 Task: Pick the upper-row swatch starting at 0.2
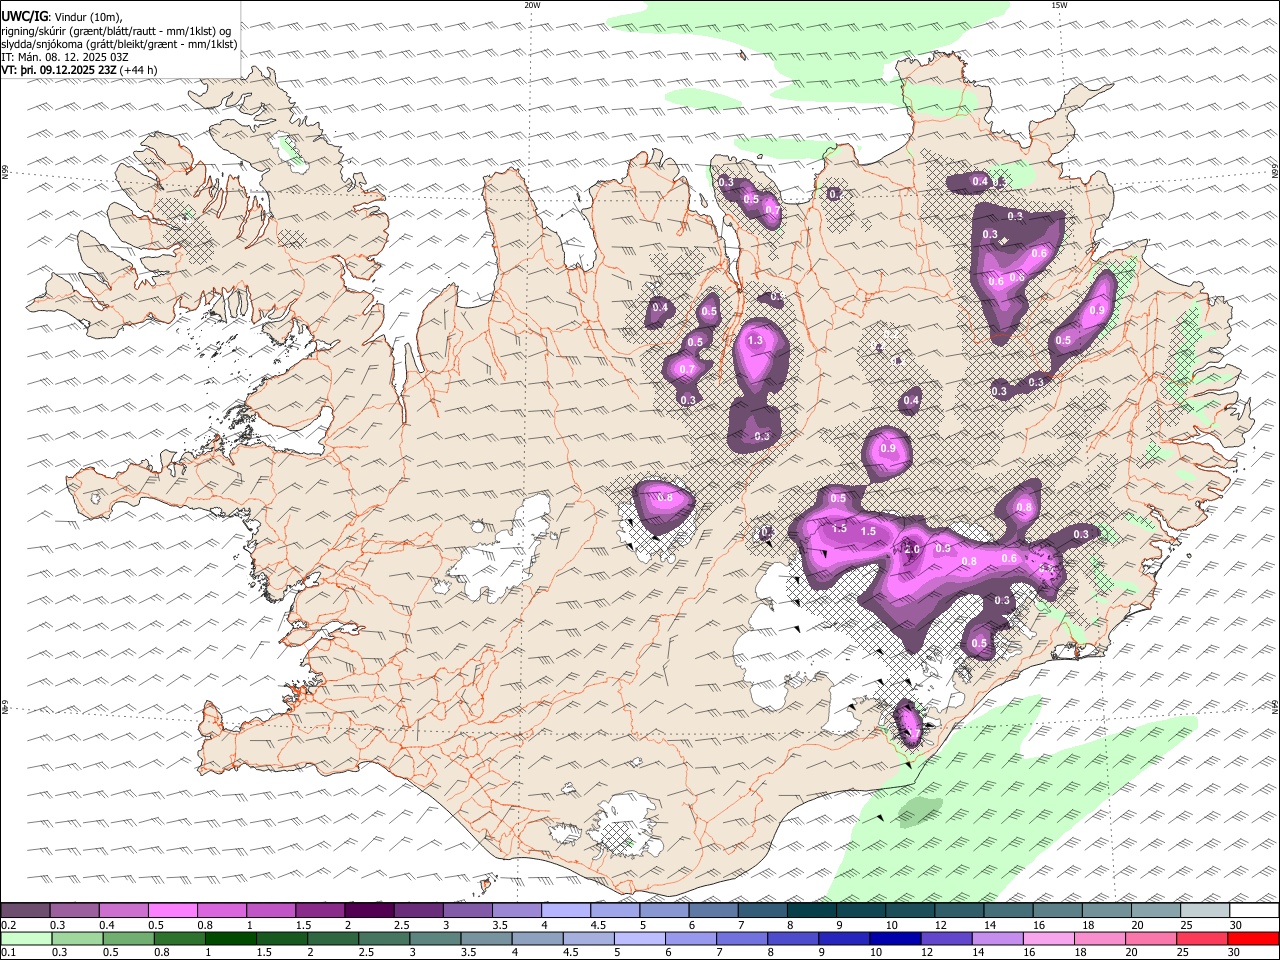click(x=25, y=910)
